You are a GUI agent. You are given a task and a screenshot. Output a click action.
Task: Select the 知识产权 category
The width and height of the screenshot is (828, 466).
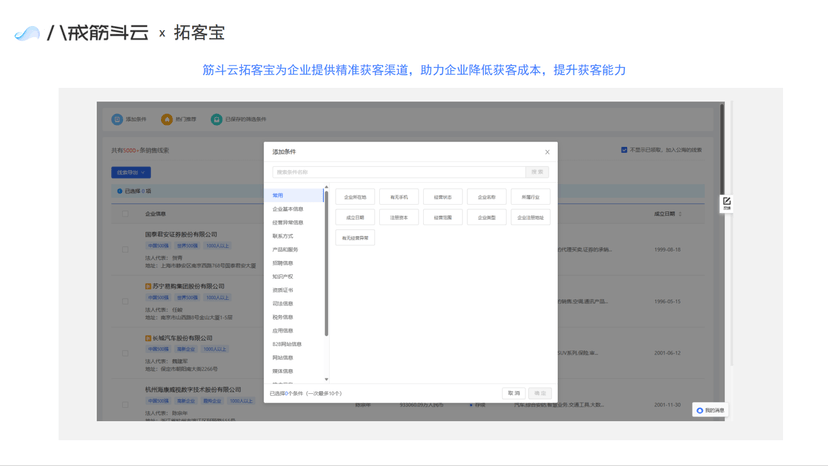click(x=283, y=277)
